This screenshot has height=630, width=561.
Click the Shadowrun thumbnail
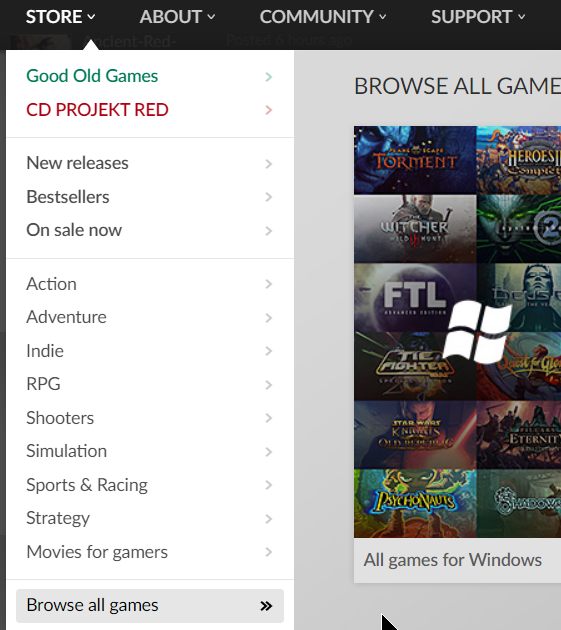click(519, 503)
